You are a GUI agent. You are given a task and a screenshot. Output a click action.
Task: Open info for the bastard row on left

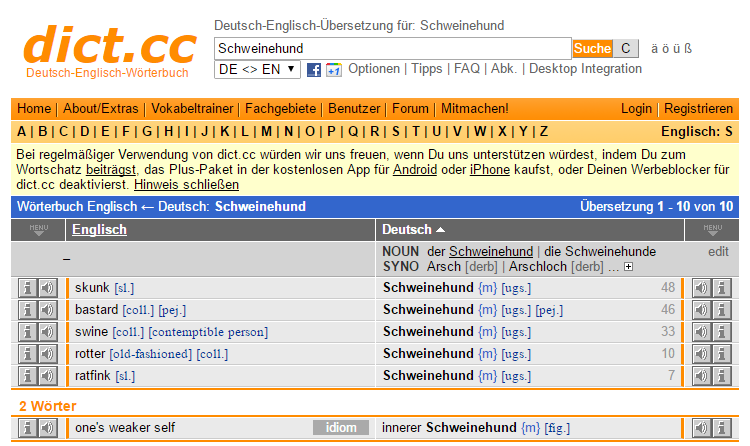point(28,310)
